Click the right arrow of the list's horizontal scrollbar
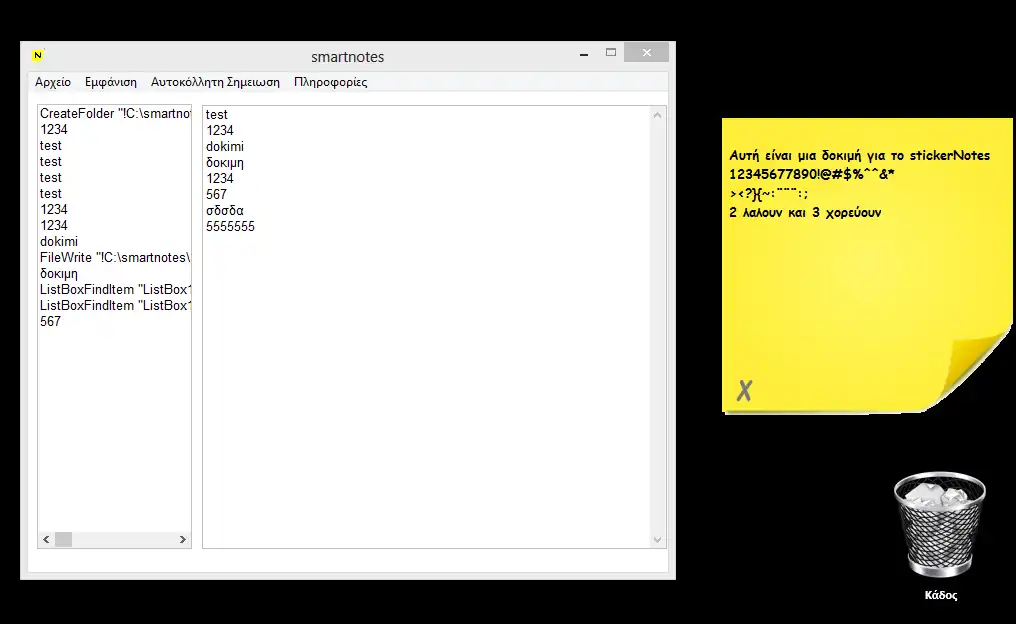The image size is (1016, 624). (x=182, y=539)
